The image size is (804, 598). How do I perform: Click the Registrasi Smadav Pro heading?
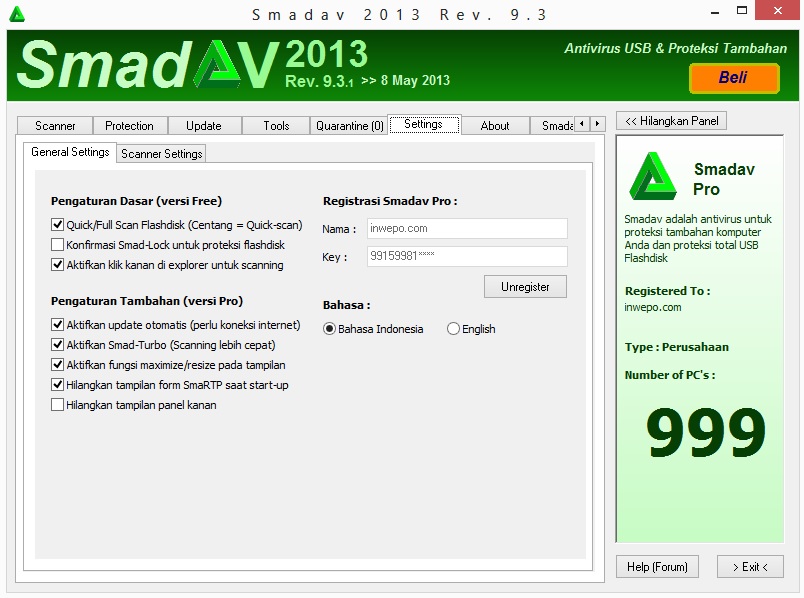390,201
